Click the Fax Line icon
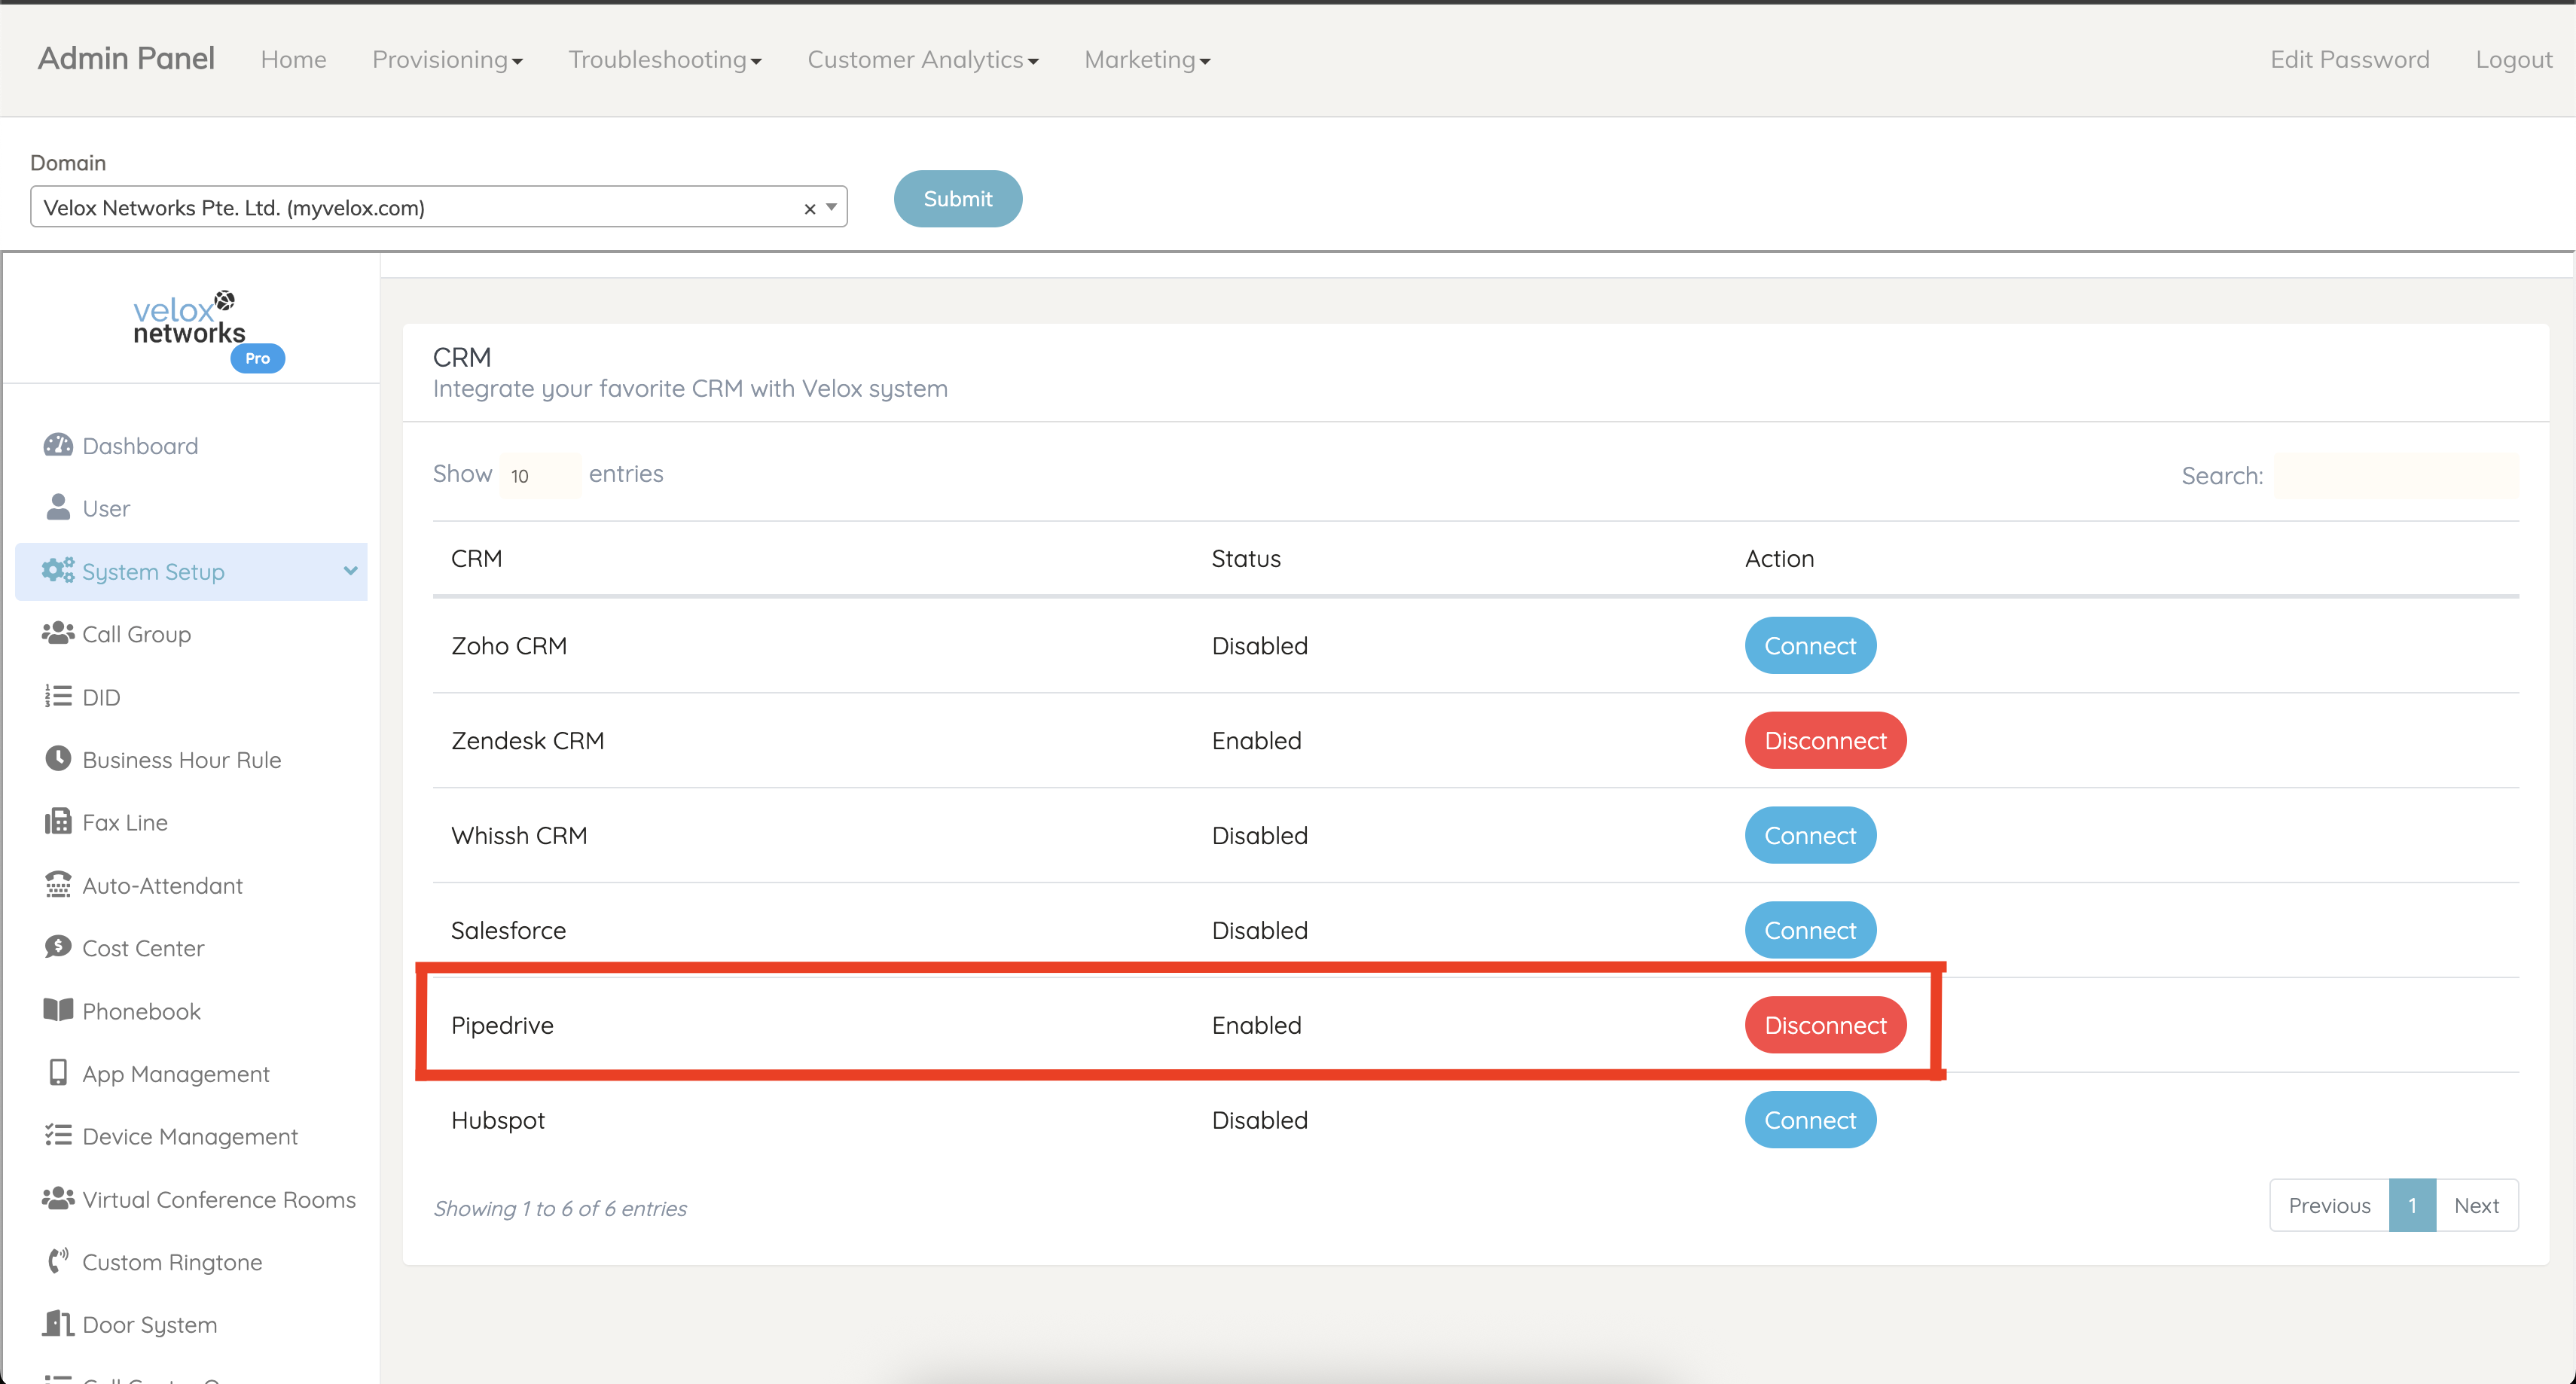This screenshot has width=2576, height=1384. [58, 822]
